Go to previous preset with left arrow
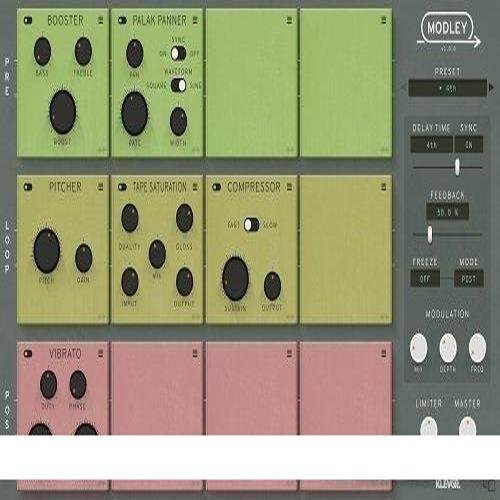500x500 pixels. [x=404, y=88]
